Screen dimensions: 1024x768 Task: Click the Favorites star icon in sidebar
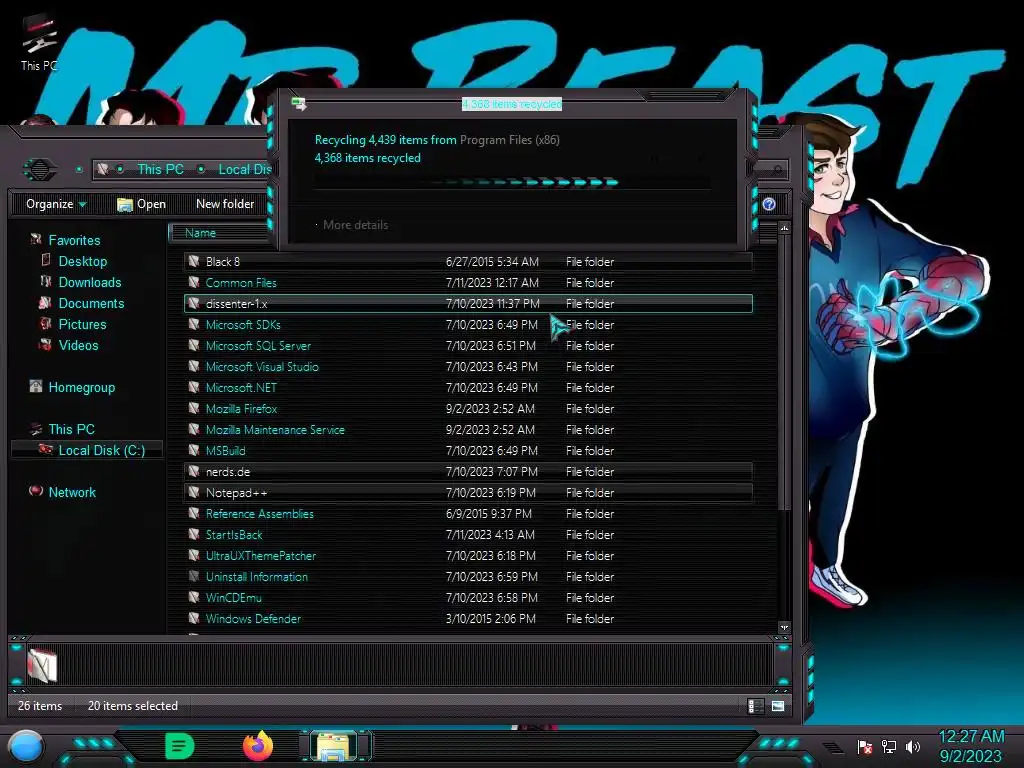36,240
